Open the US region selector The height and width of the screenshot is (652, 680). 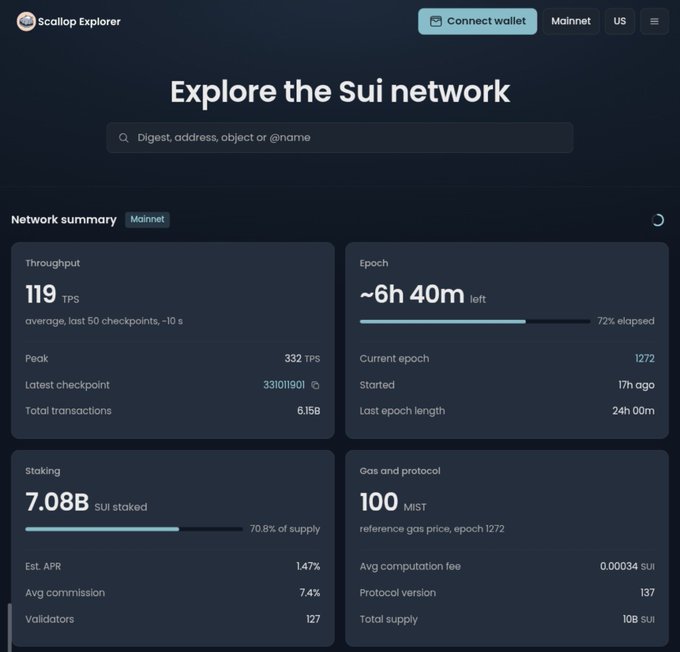pyautogui.click(x=620, y=21)
